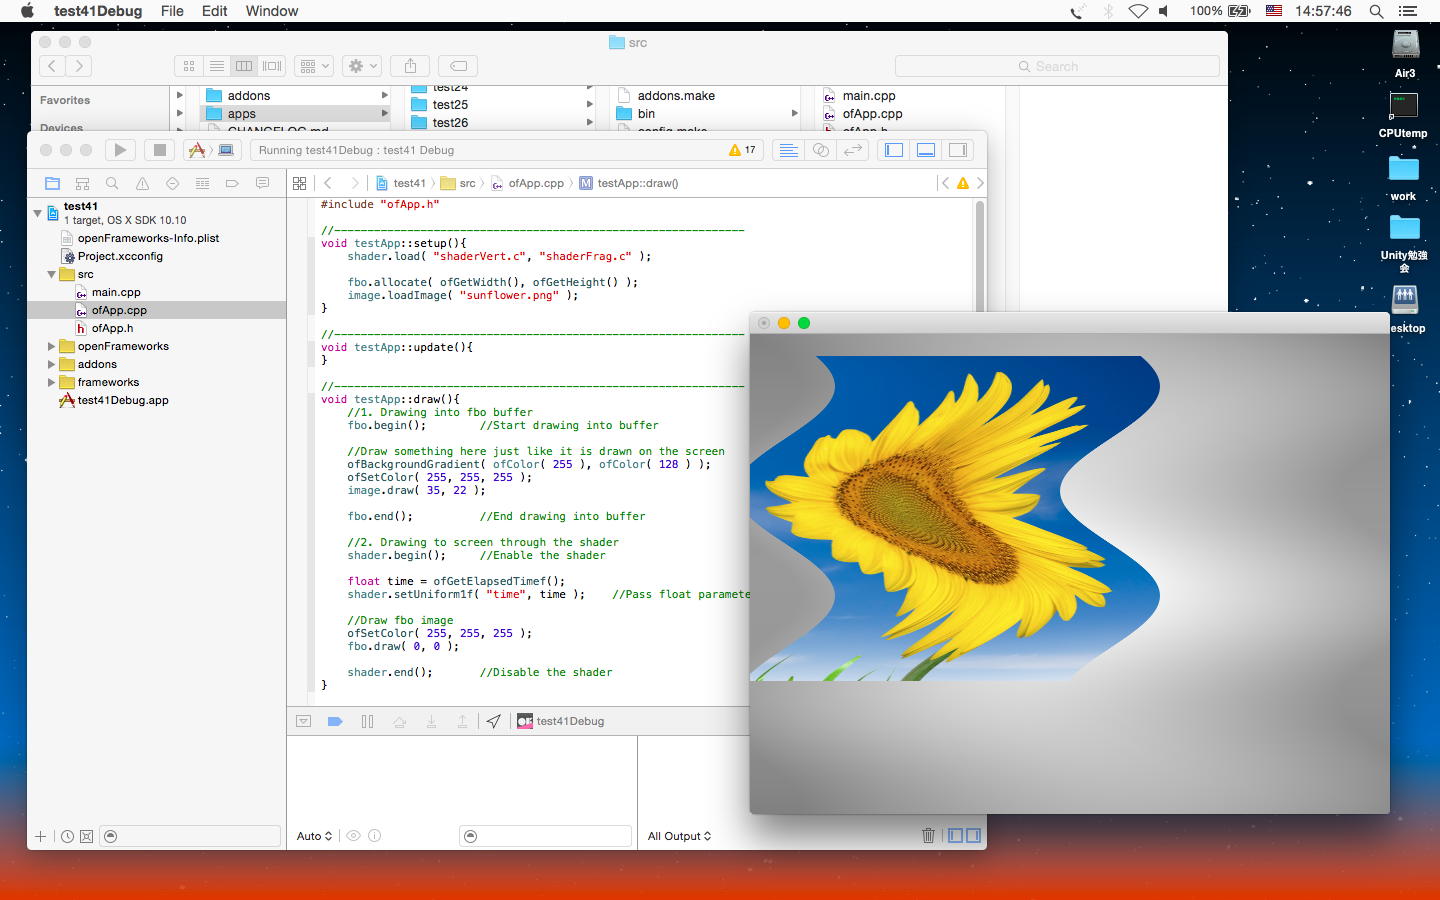Click the Run button in Xcode toolbar
The width and height of the screenshot is (1440, 900).
point(120,150)
